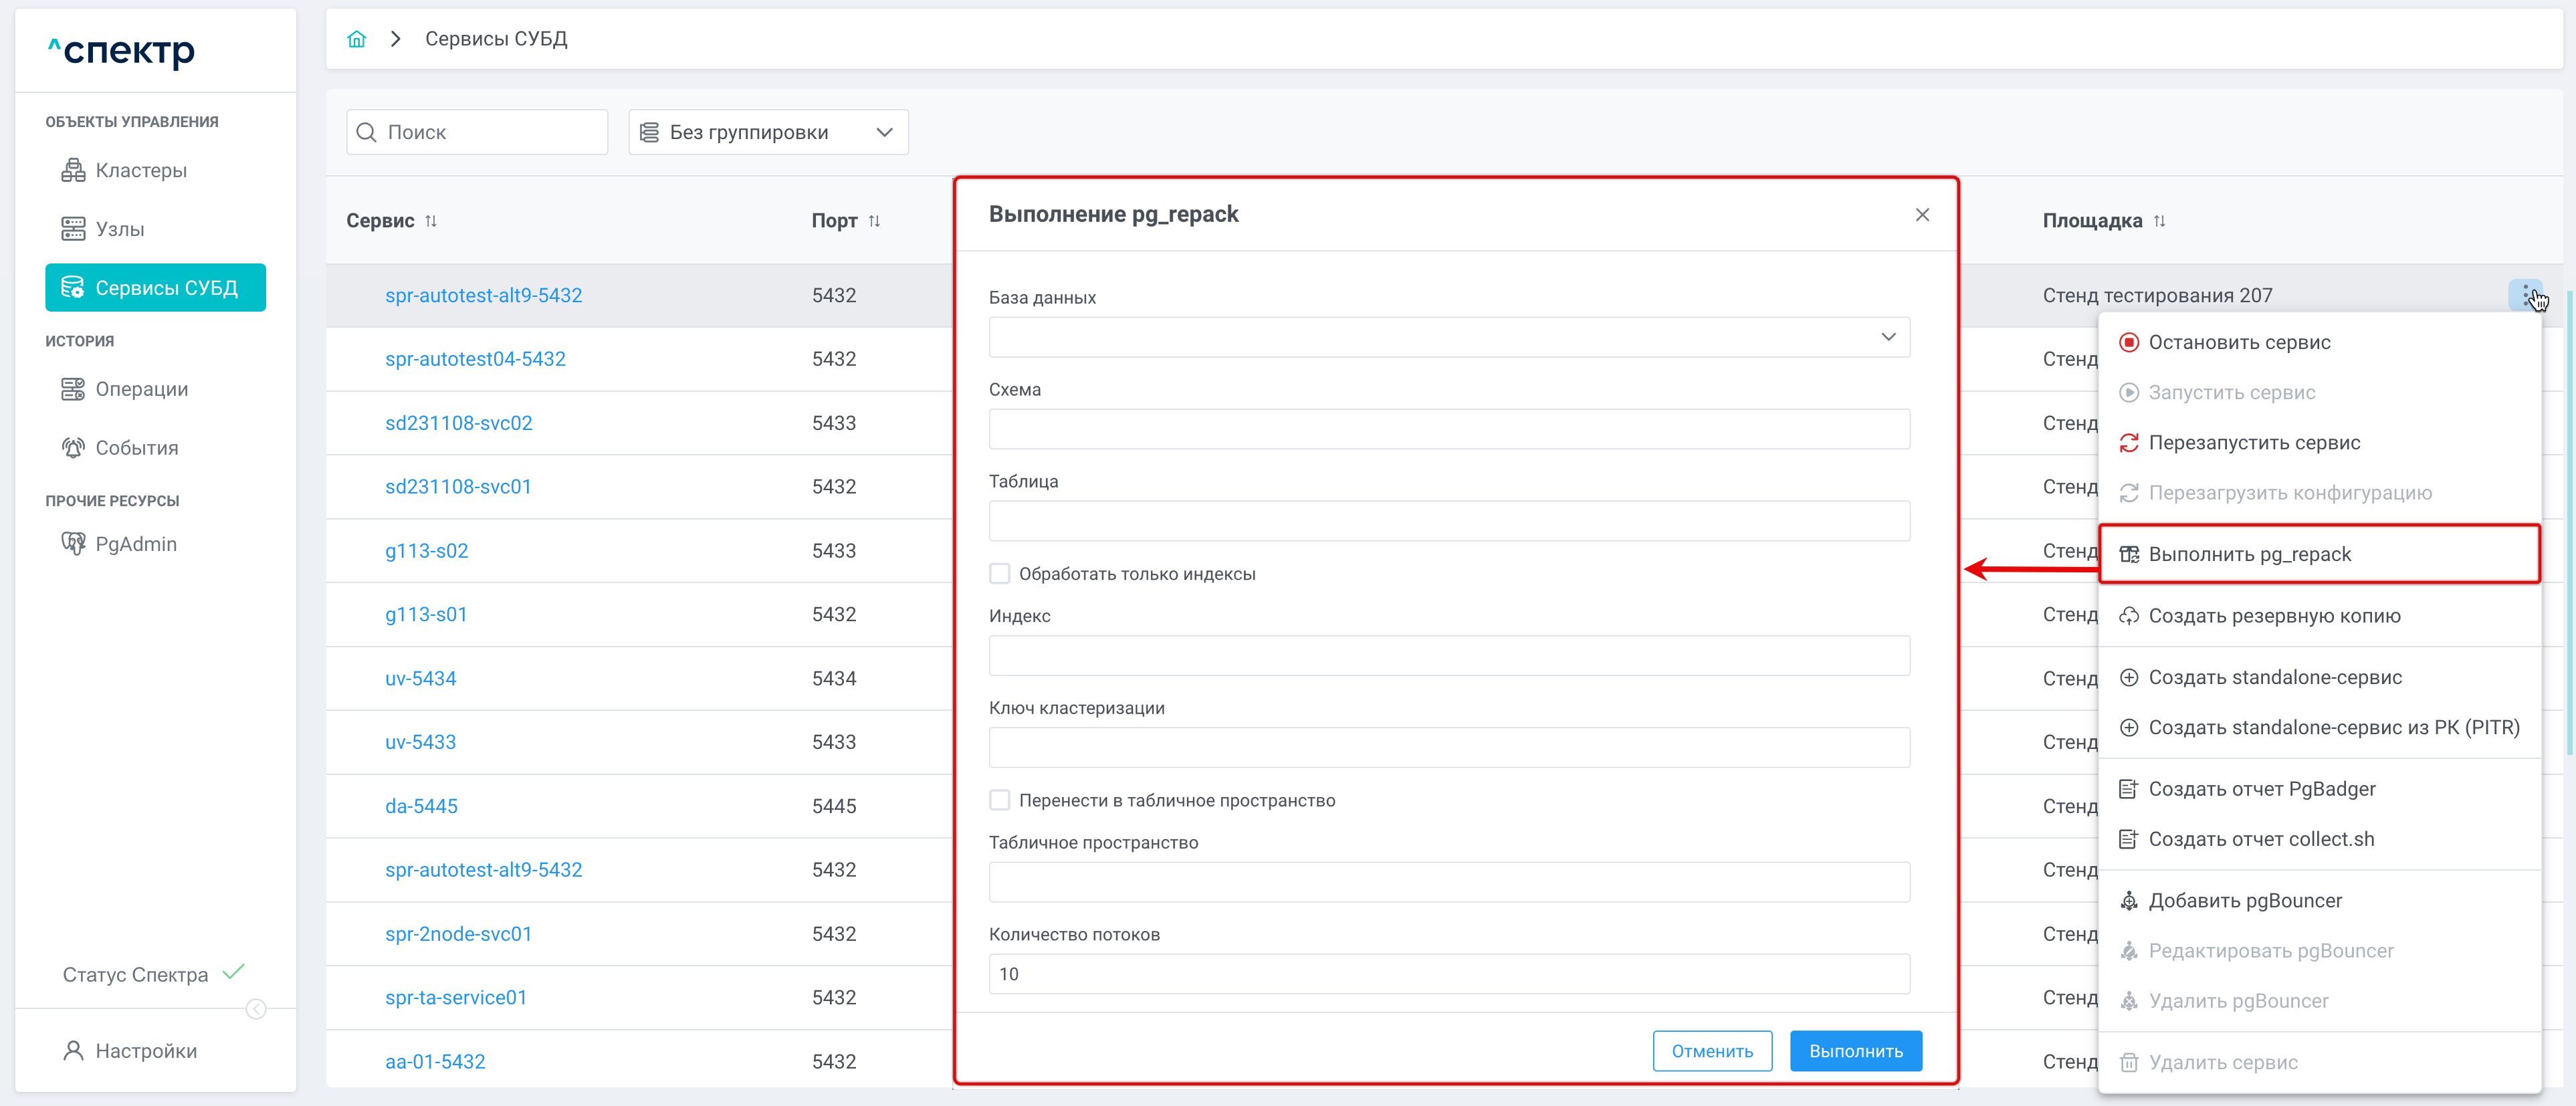Screen dimensions: 2576x1106
Task: Open the spr-autotest04-5432 service link
Action: [x=475, y=359]
